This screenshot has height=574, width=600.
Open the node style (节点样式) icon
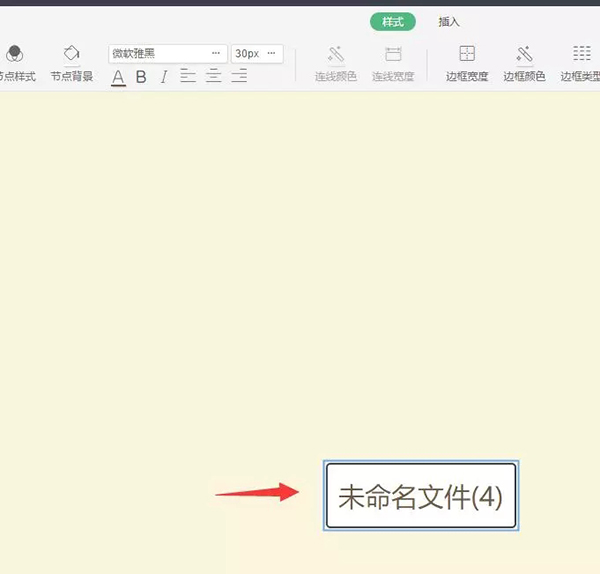click(15, 54)
